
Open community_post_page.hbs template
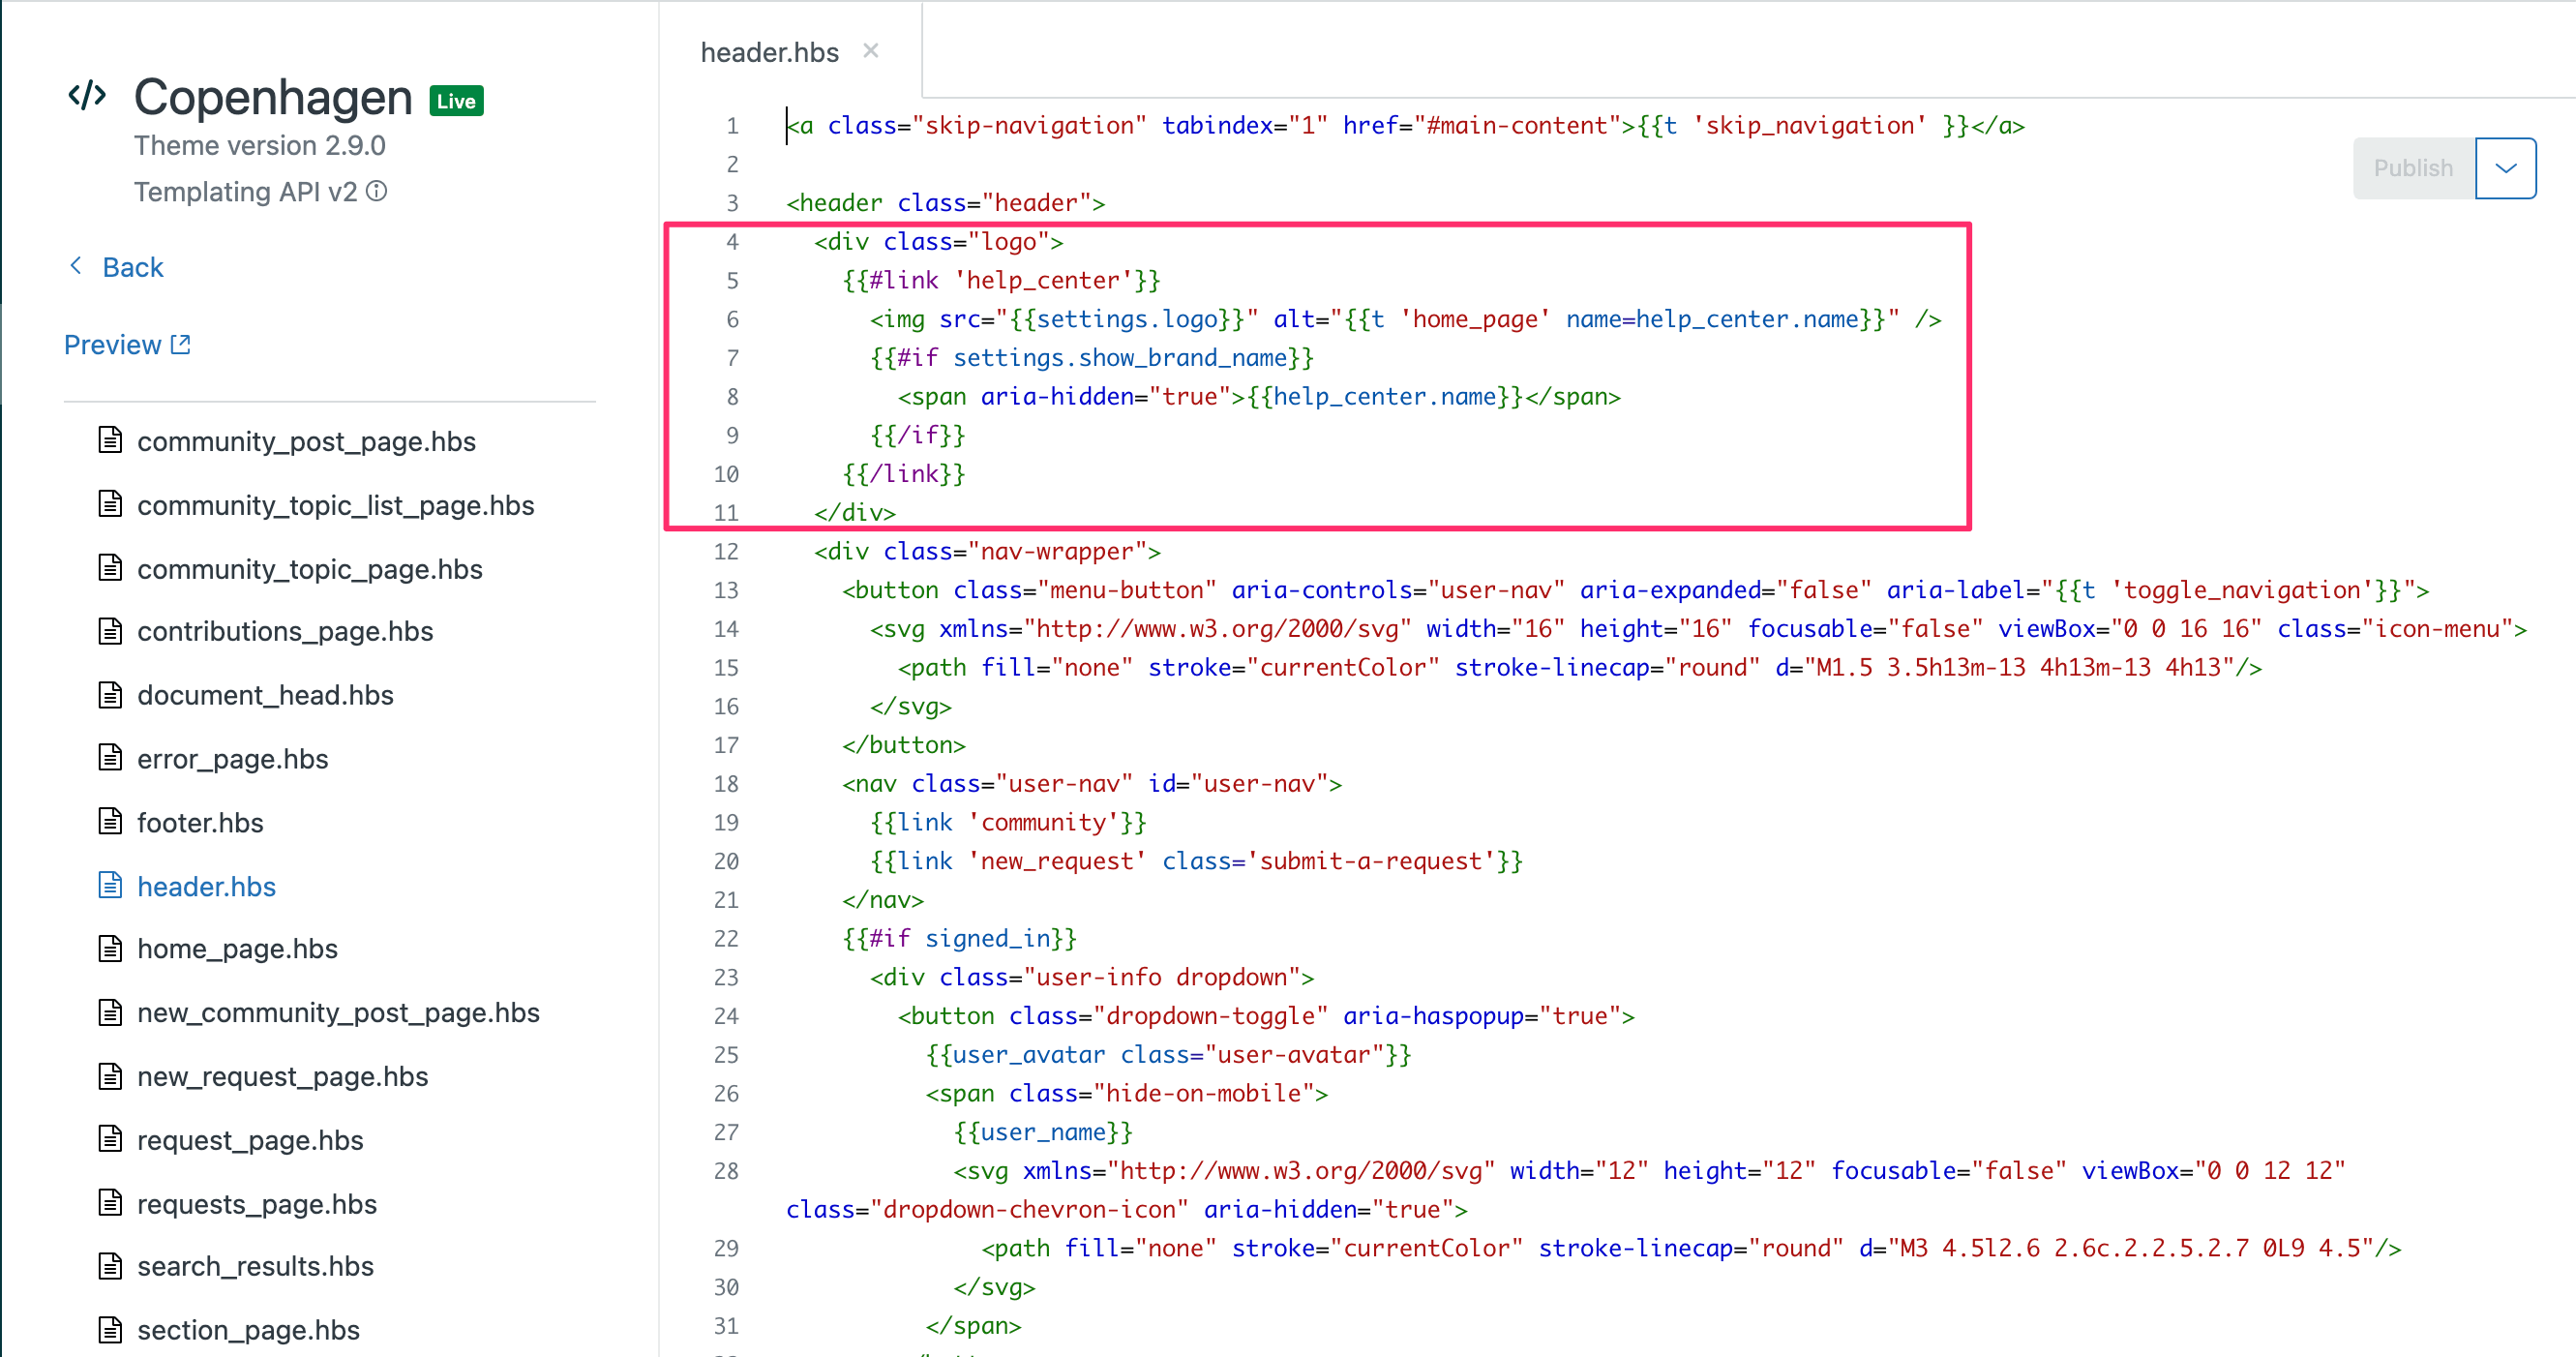click(306, 441)
